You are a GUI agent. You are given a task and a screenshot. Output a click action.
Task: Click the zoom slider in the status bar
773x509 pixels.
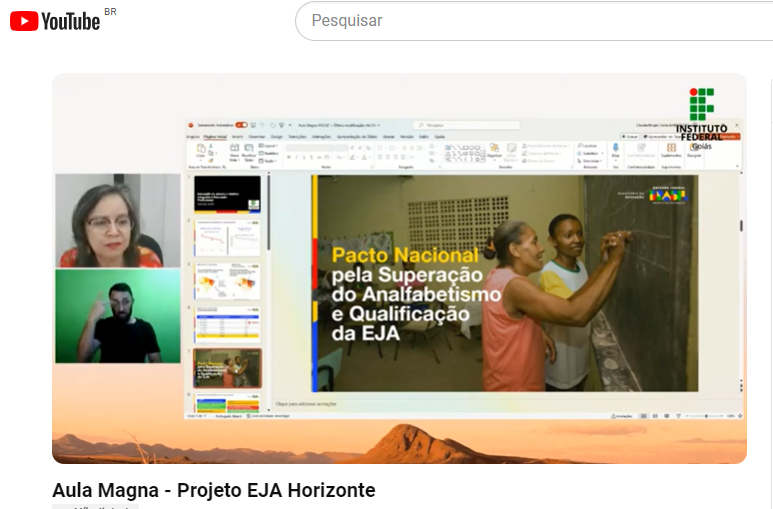(x=706, y=415)
